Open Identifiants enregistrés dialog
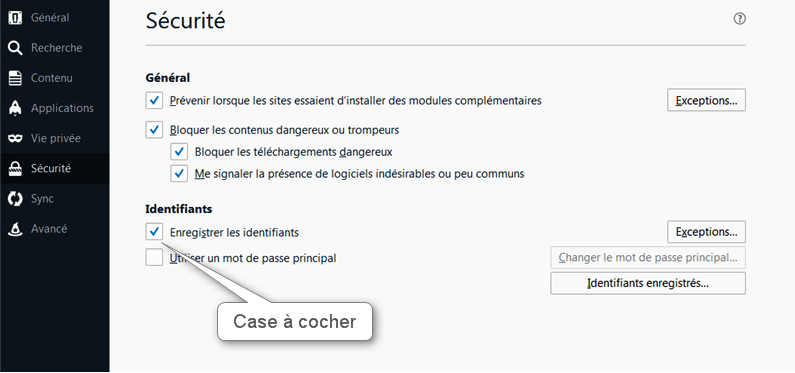The height and width of the screenshot is (373, 795). click(648, 283)
